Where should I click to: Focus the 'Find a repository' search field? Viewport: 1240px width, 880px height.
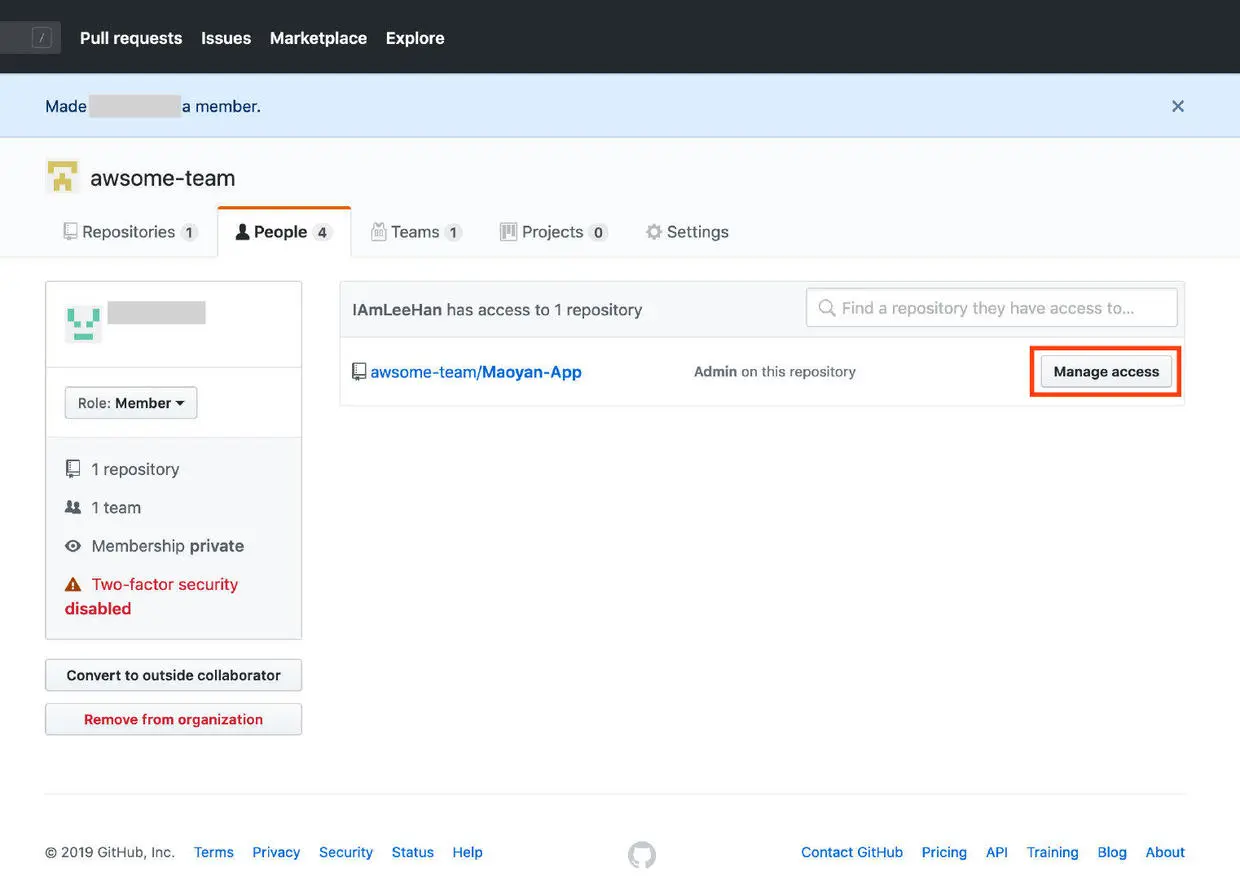pyautogui.click(x=992, y=308)
